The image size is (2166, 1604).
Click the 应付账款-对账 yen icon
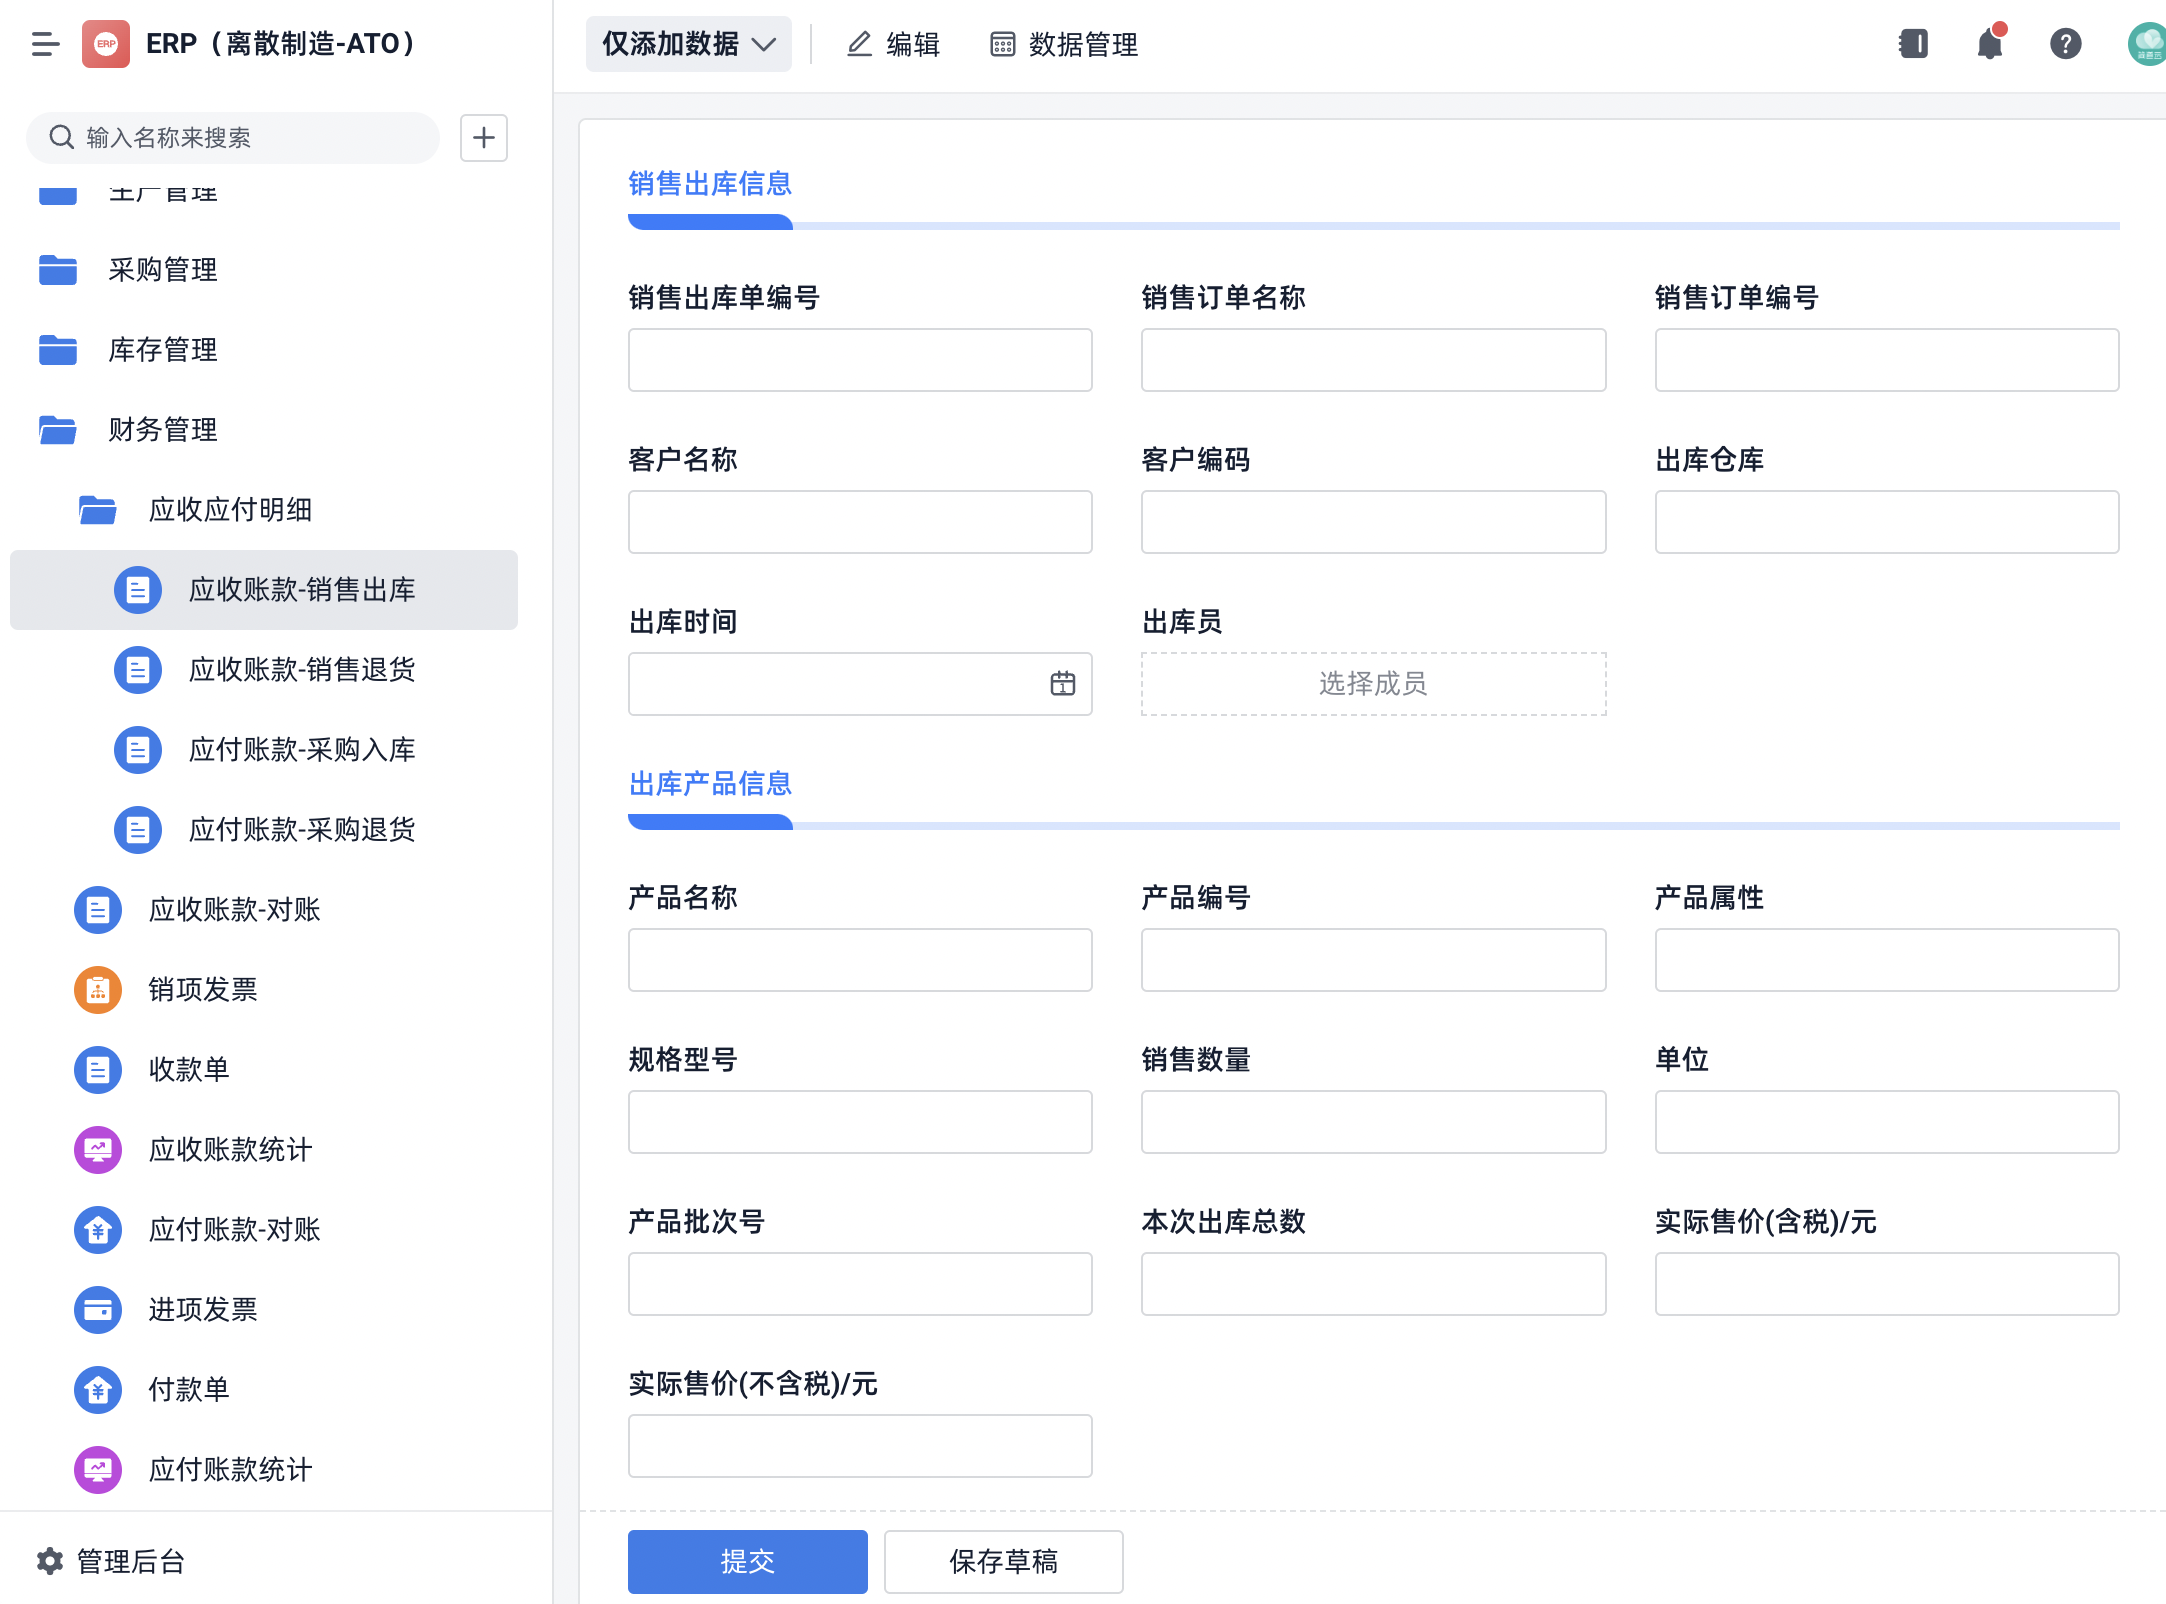98,1230
